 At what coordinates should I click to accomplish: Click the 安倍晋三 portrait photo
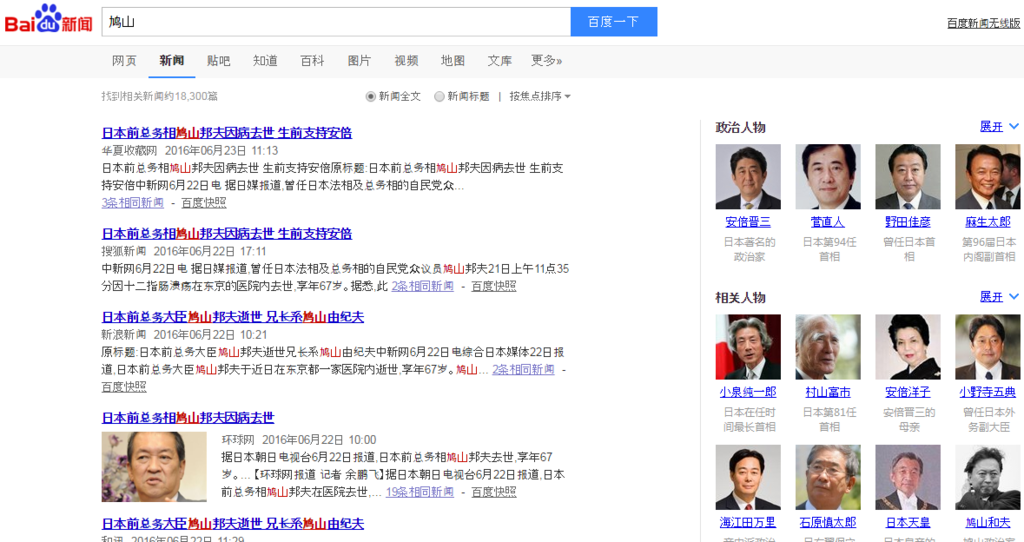tap(748, 176)
